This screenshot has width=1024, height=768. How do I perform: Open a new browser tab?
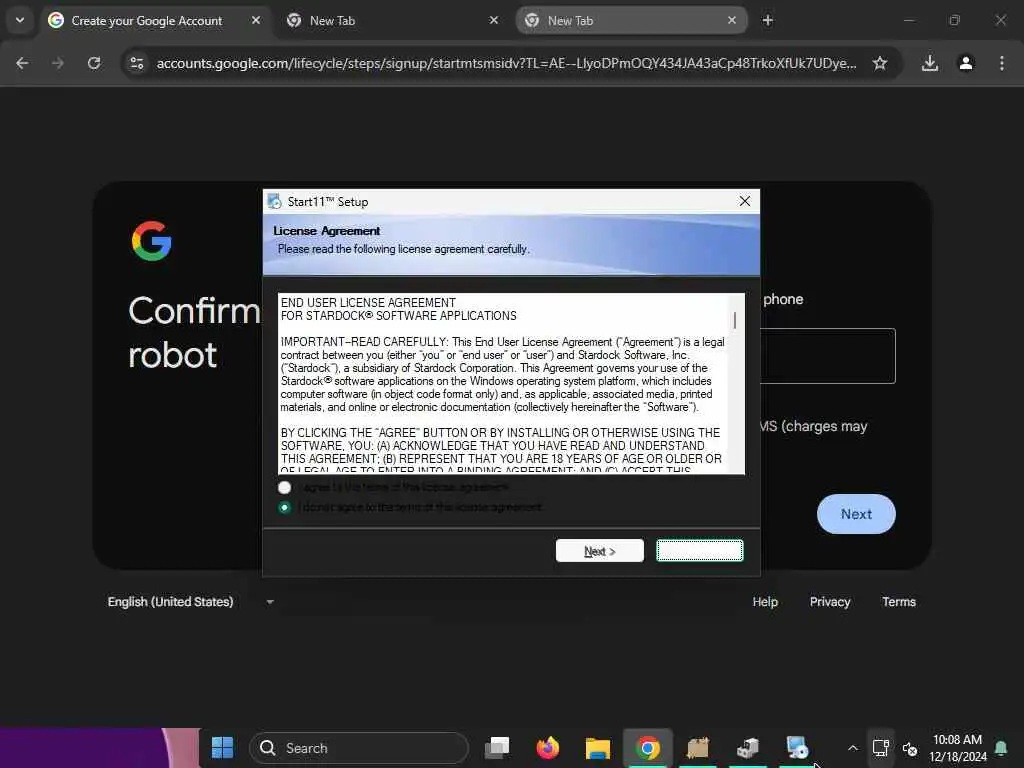pos(768,20)
